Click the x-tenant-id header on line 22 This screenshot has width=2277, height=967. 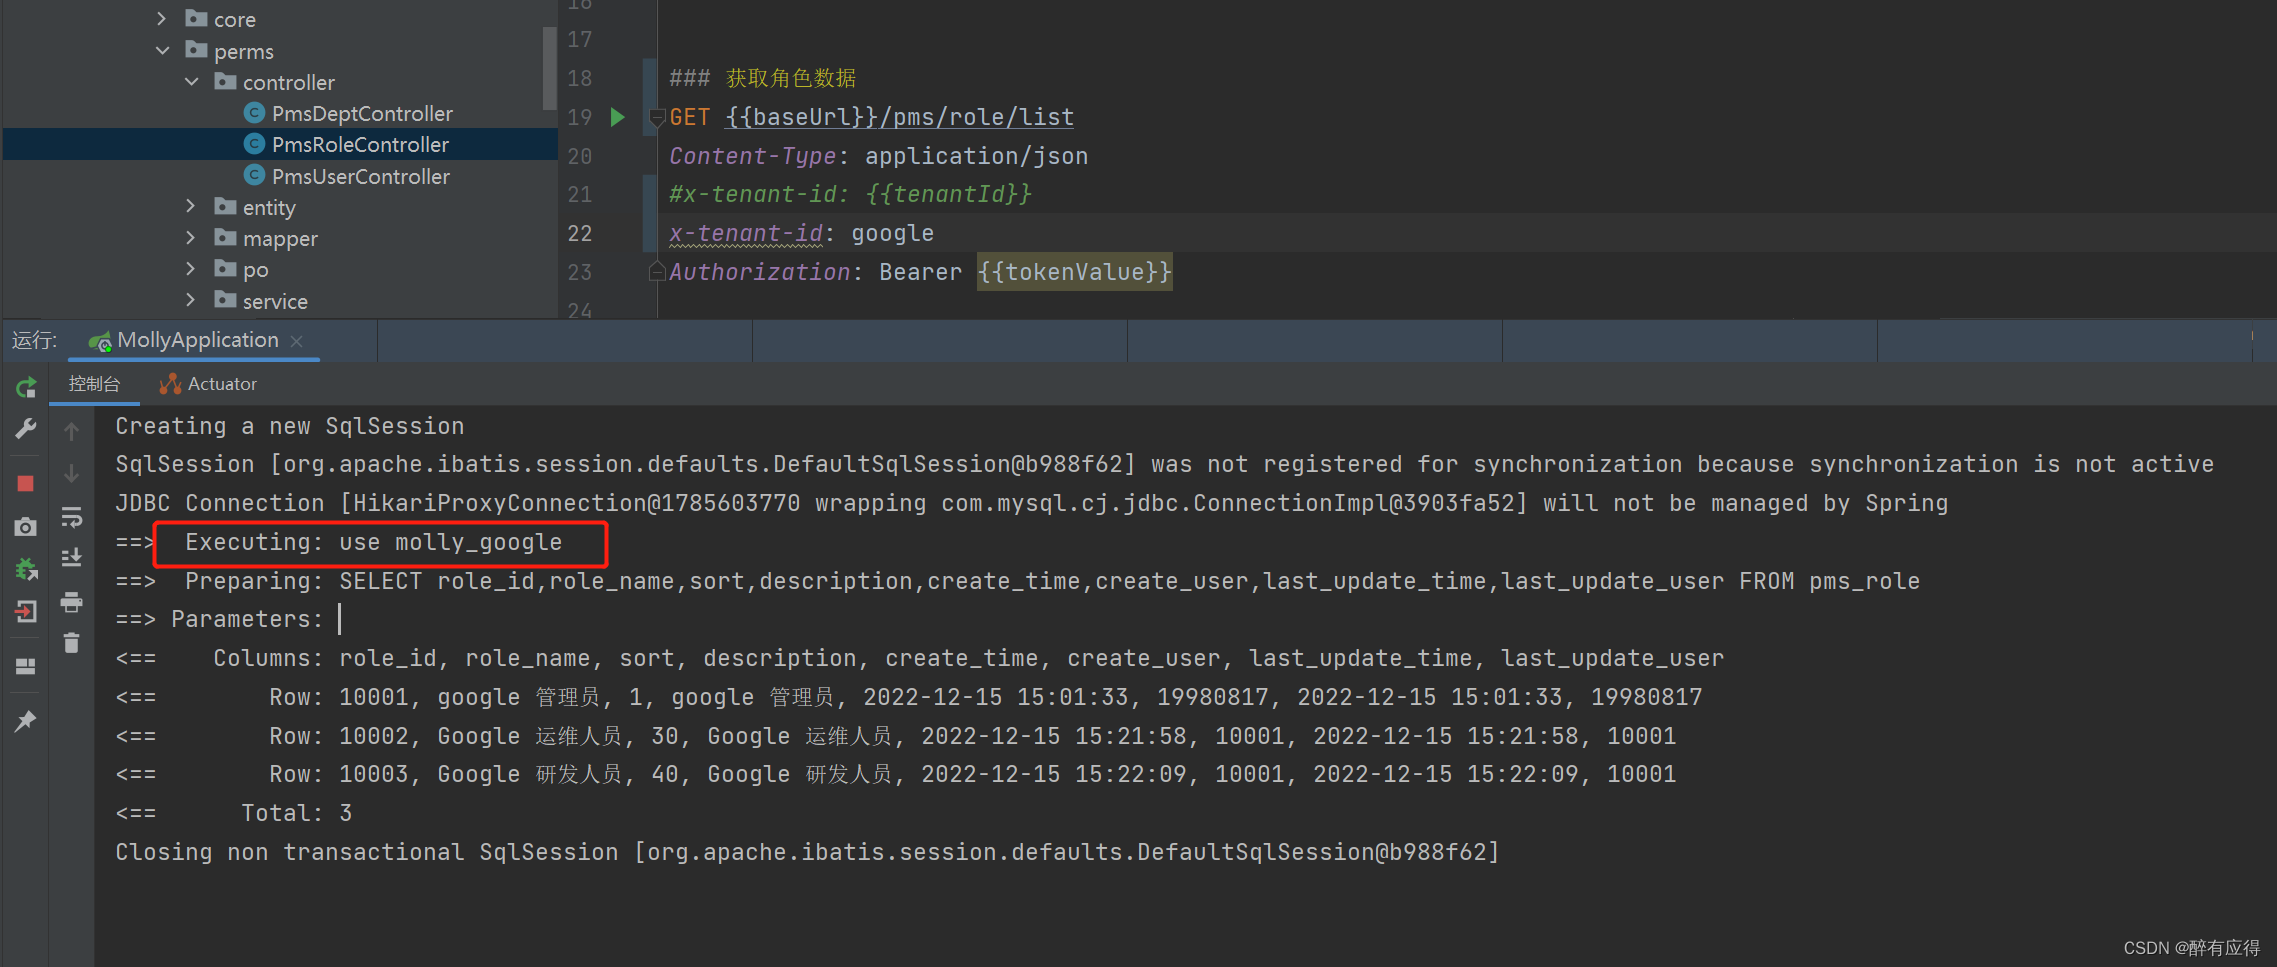click(746, 233)
